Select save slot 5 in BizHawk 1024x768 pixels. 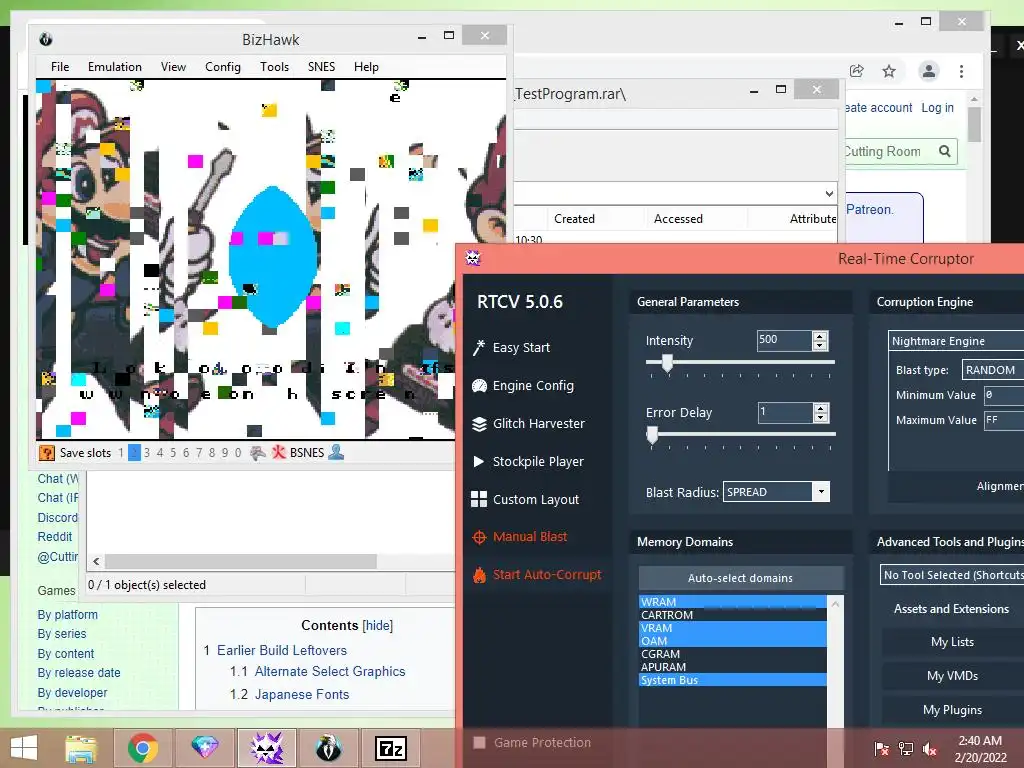tap(173, 453)
